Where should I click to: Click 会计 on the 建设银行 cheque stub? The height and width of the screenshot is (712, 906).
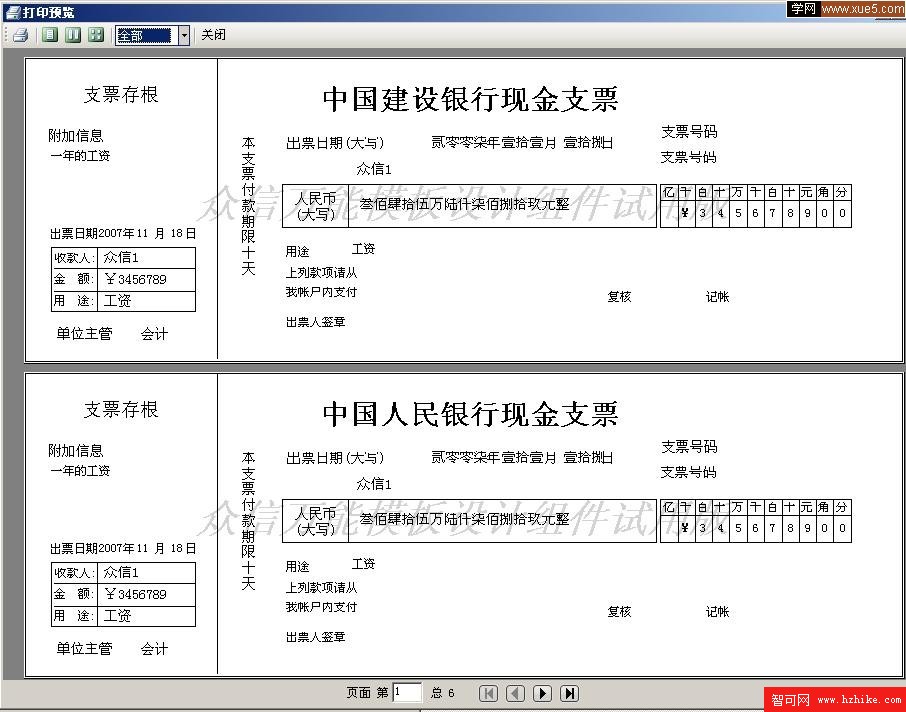154,334
